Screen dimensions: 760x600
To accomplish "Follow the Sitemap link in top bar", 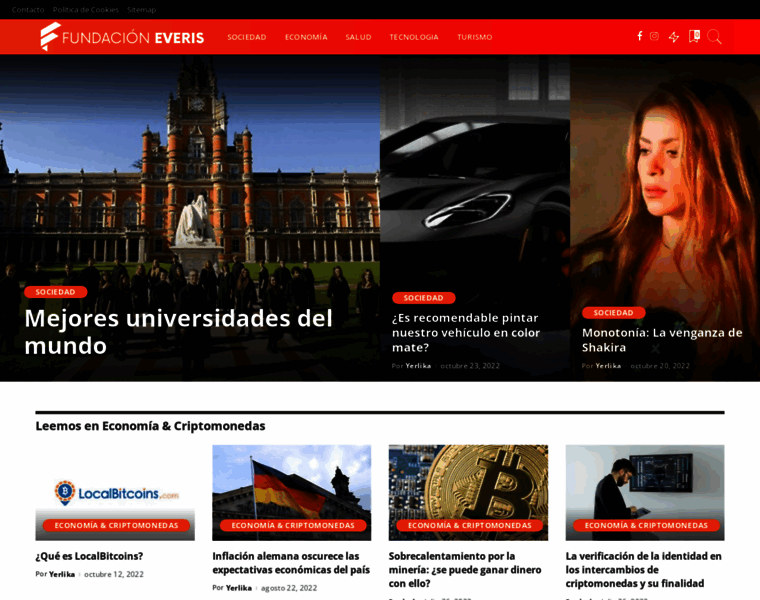I will (x=142, y=10).
